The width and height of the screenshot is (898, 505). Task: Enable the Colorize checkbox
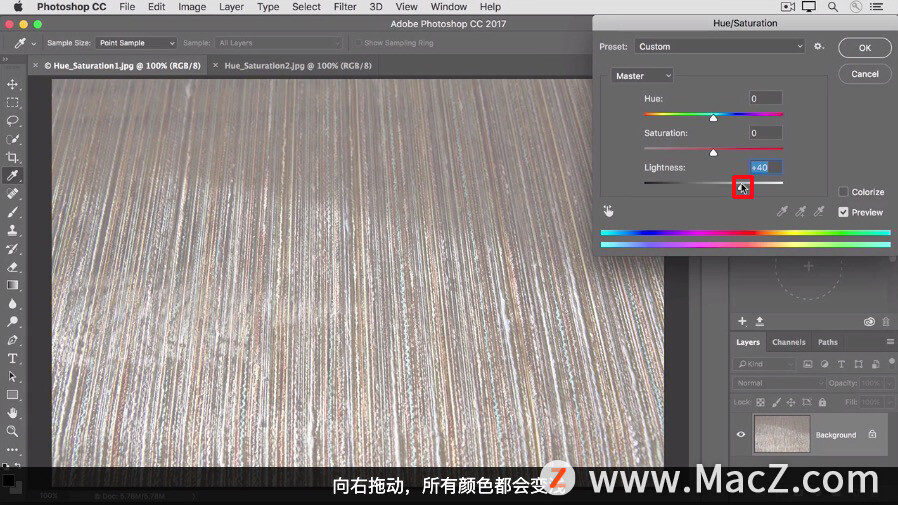(x=843, y=192)
